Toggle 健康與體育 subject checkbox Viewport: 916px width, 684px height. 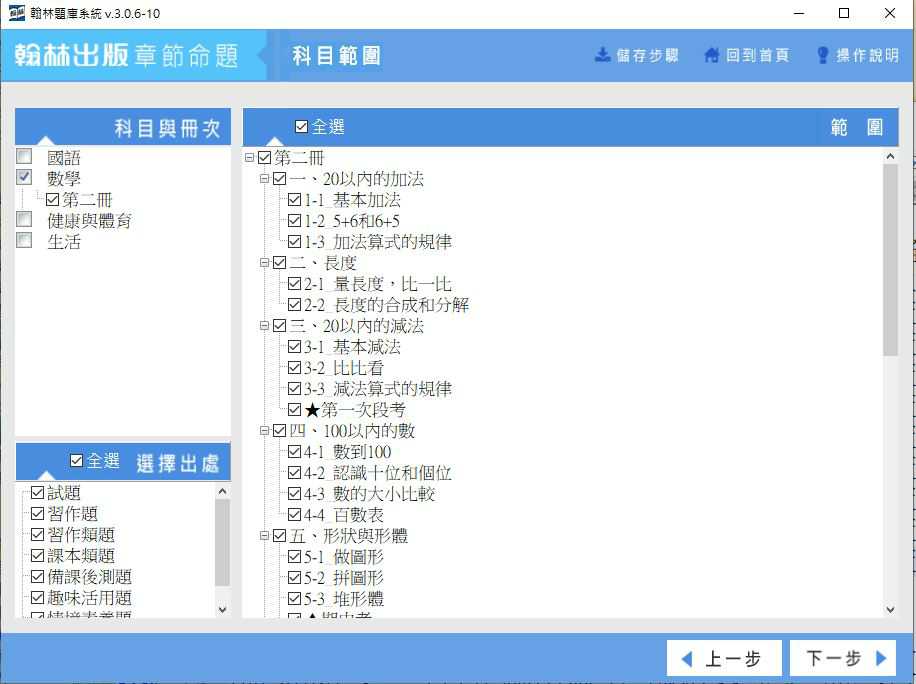24,219
